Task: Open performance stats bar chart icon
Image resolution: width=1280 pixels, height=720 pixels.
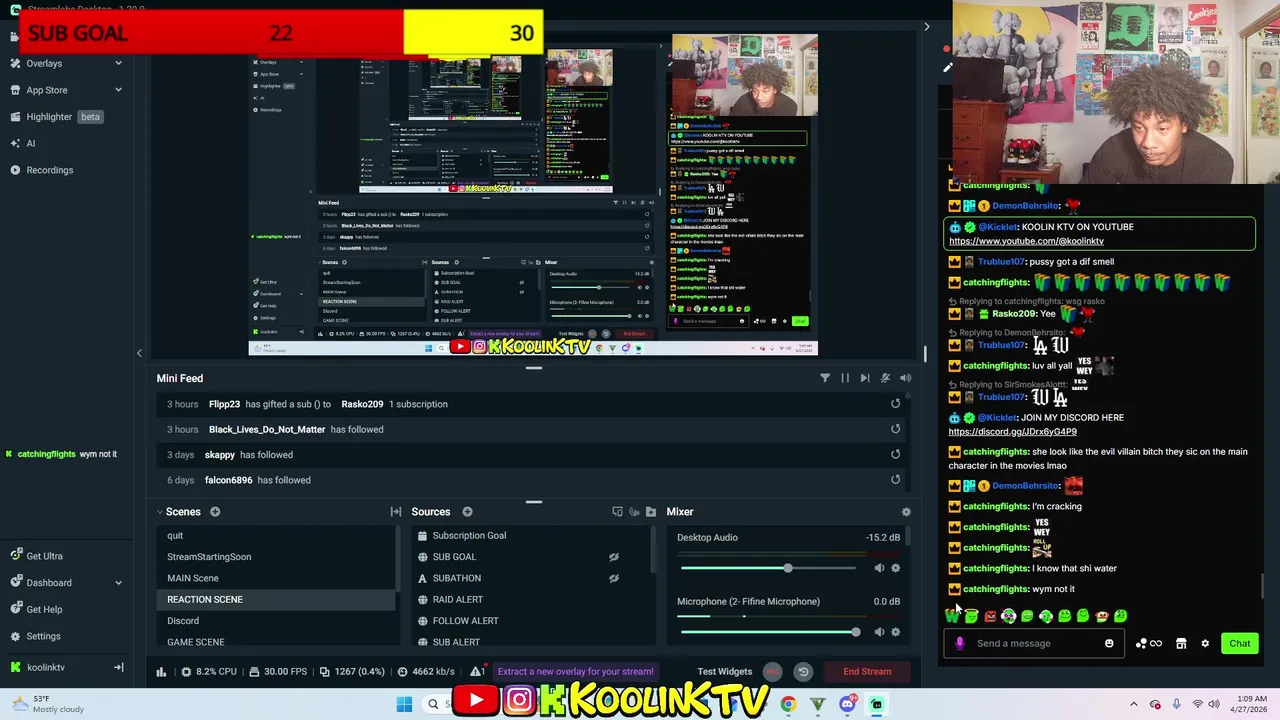Action: (161, 672)
